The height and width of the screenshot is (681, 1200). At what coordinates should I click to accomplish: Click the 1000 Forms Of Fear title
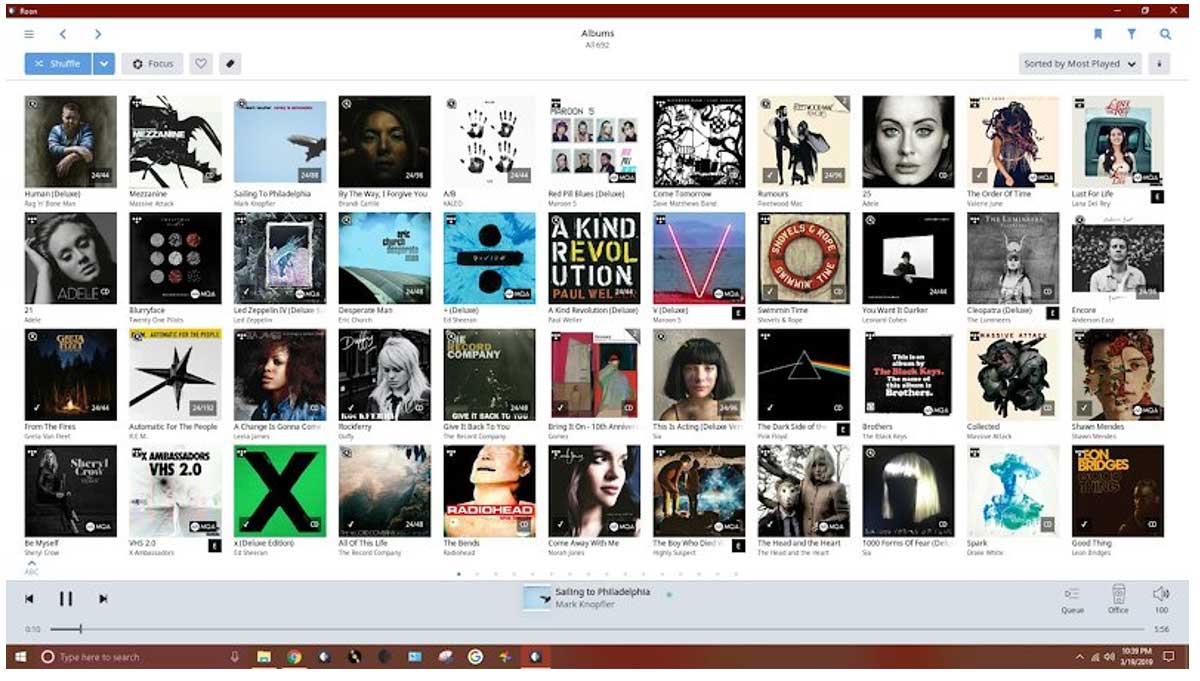[x=908, y=543]
